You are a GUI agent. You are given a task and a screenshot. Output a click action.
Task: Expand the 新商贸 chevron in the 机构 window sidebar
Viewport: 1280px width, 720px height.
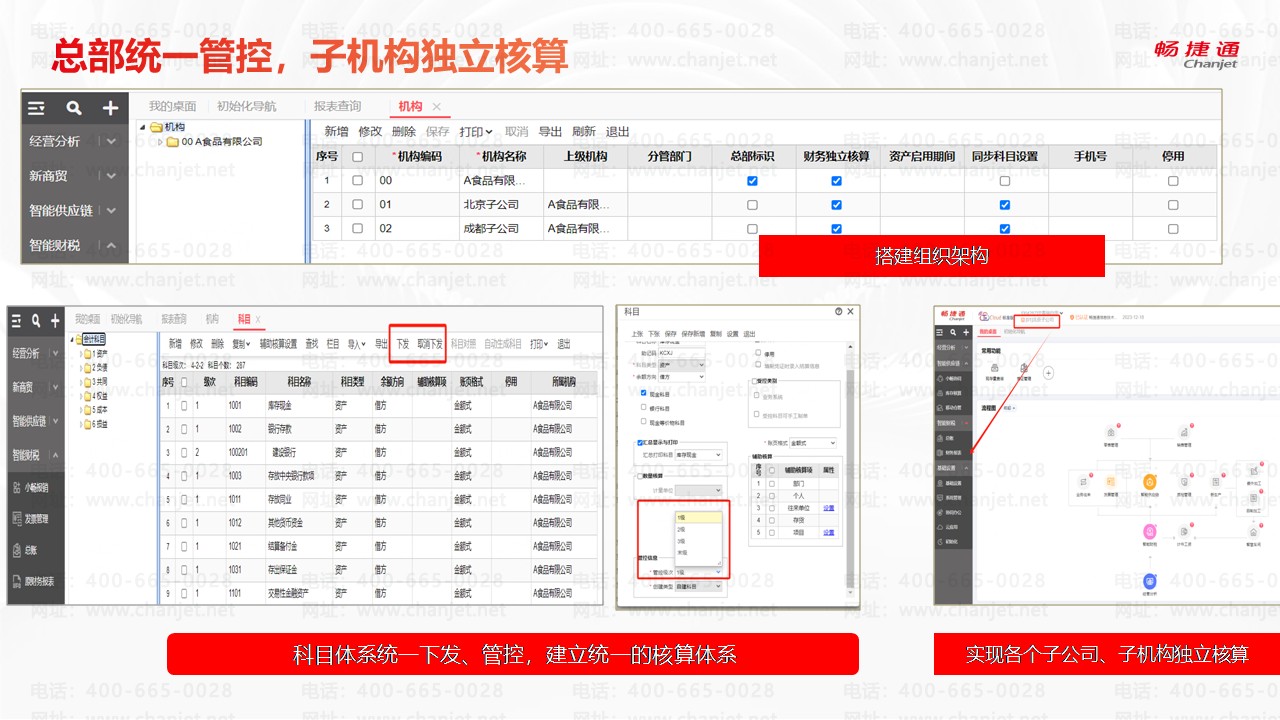[111, 176]
